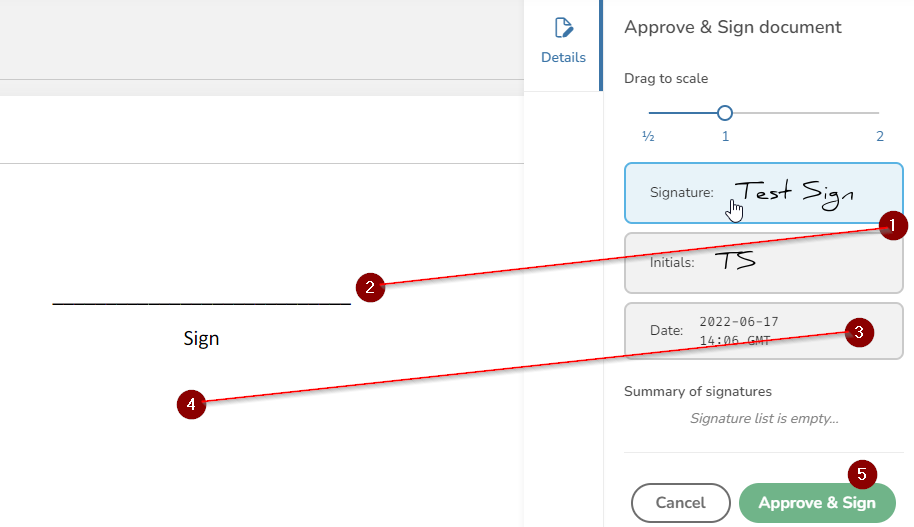This screenshot has height=527, width=914.
Task: Click red numbered marker 5
Action: tap(862, 472)
